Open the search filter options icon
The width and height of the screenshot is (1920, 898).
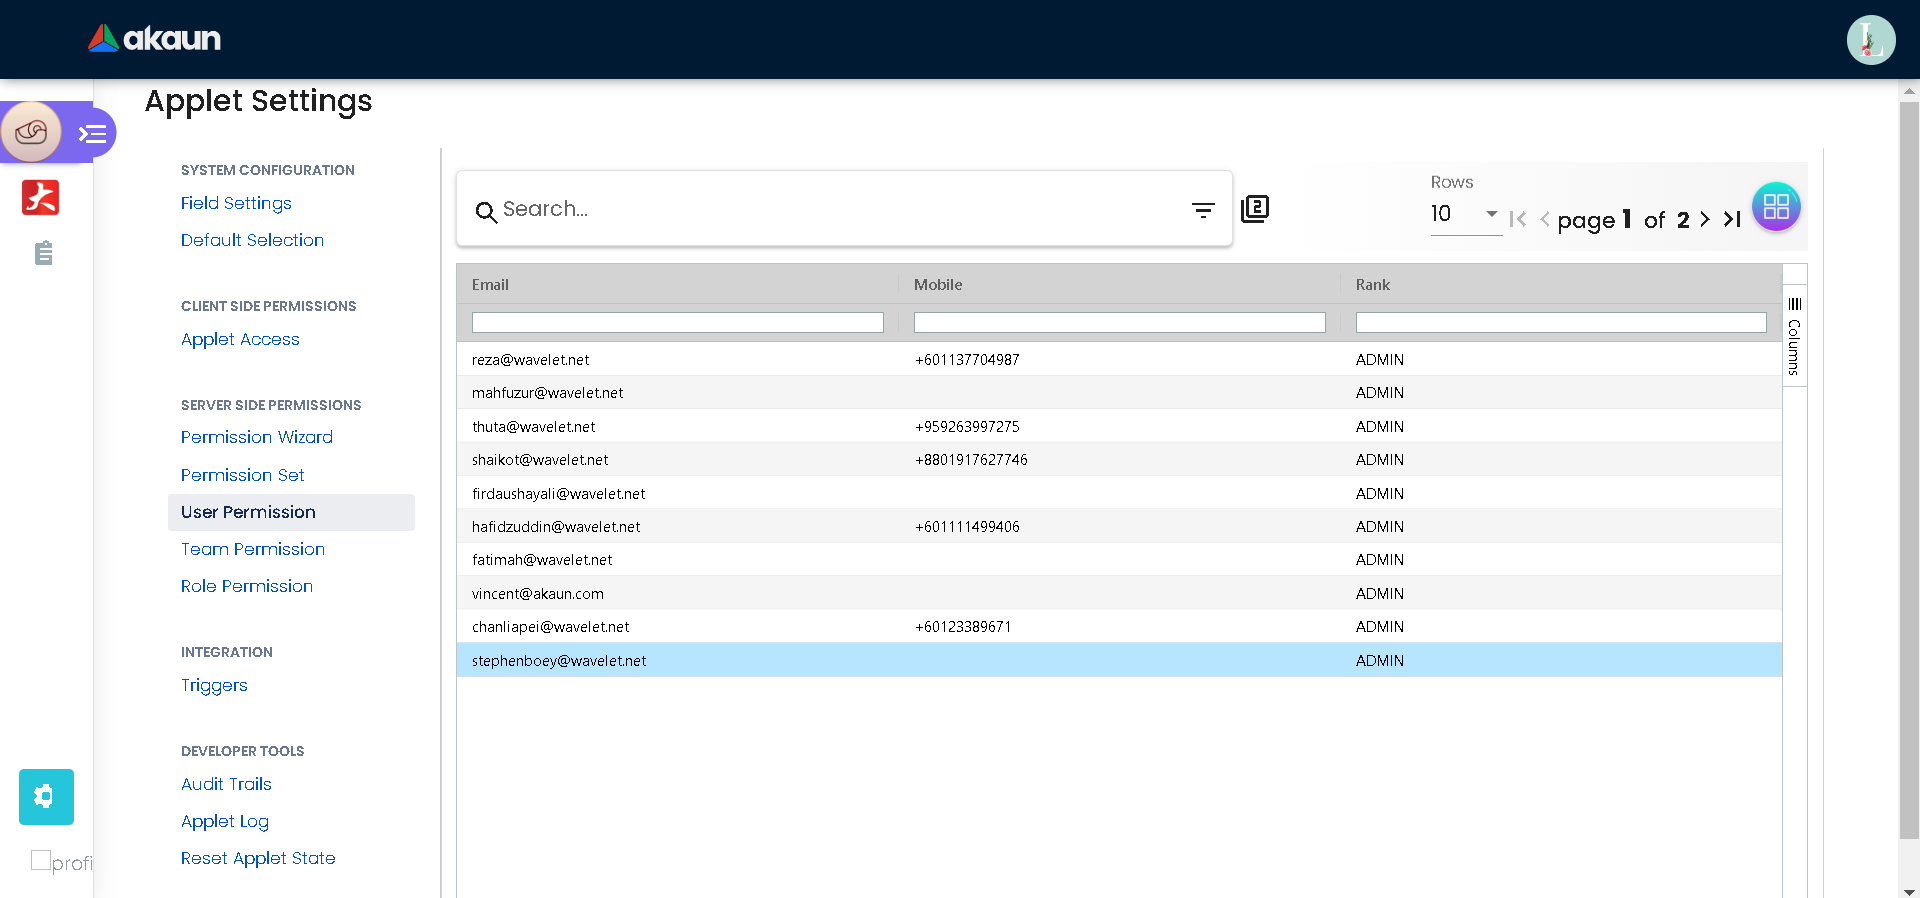coord(1203,210)
